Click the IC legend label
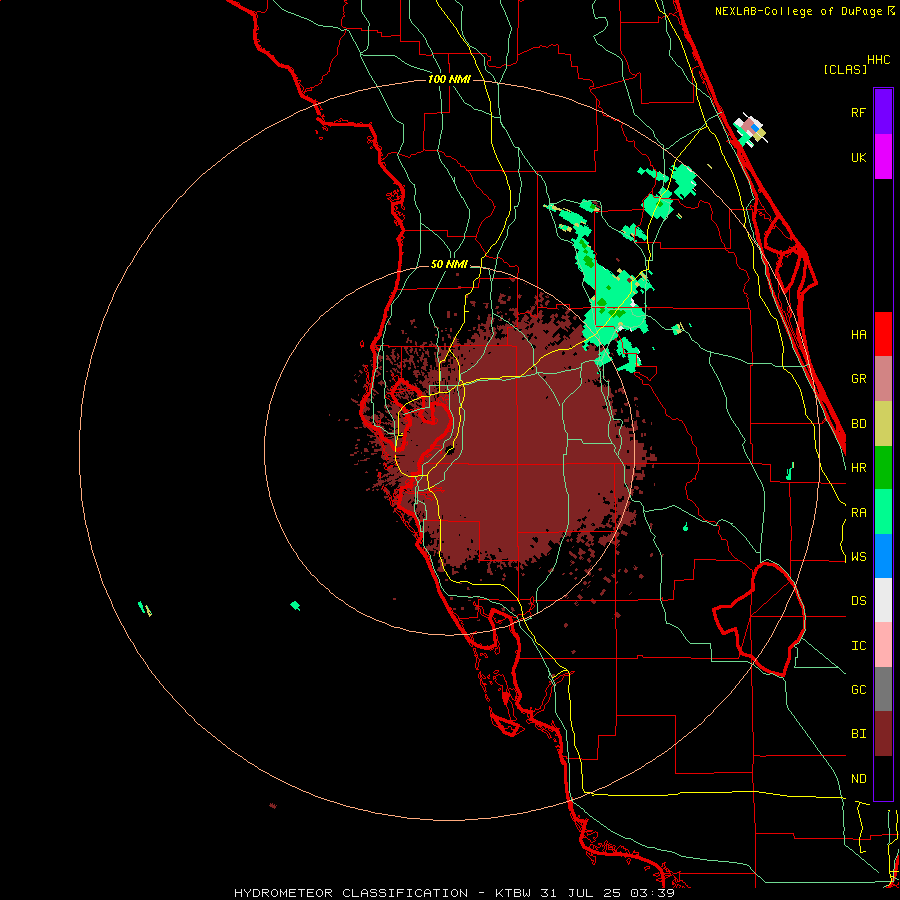The image size is (900, 900). [858, 646]
